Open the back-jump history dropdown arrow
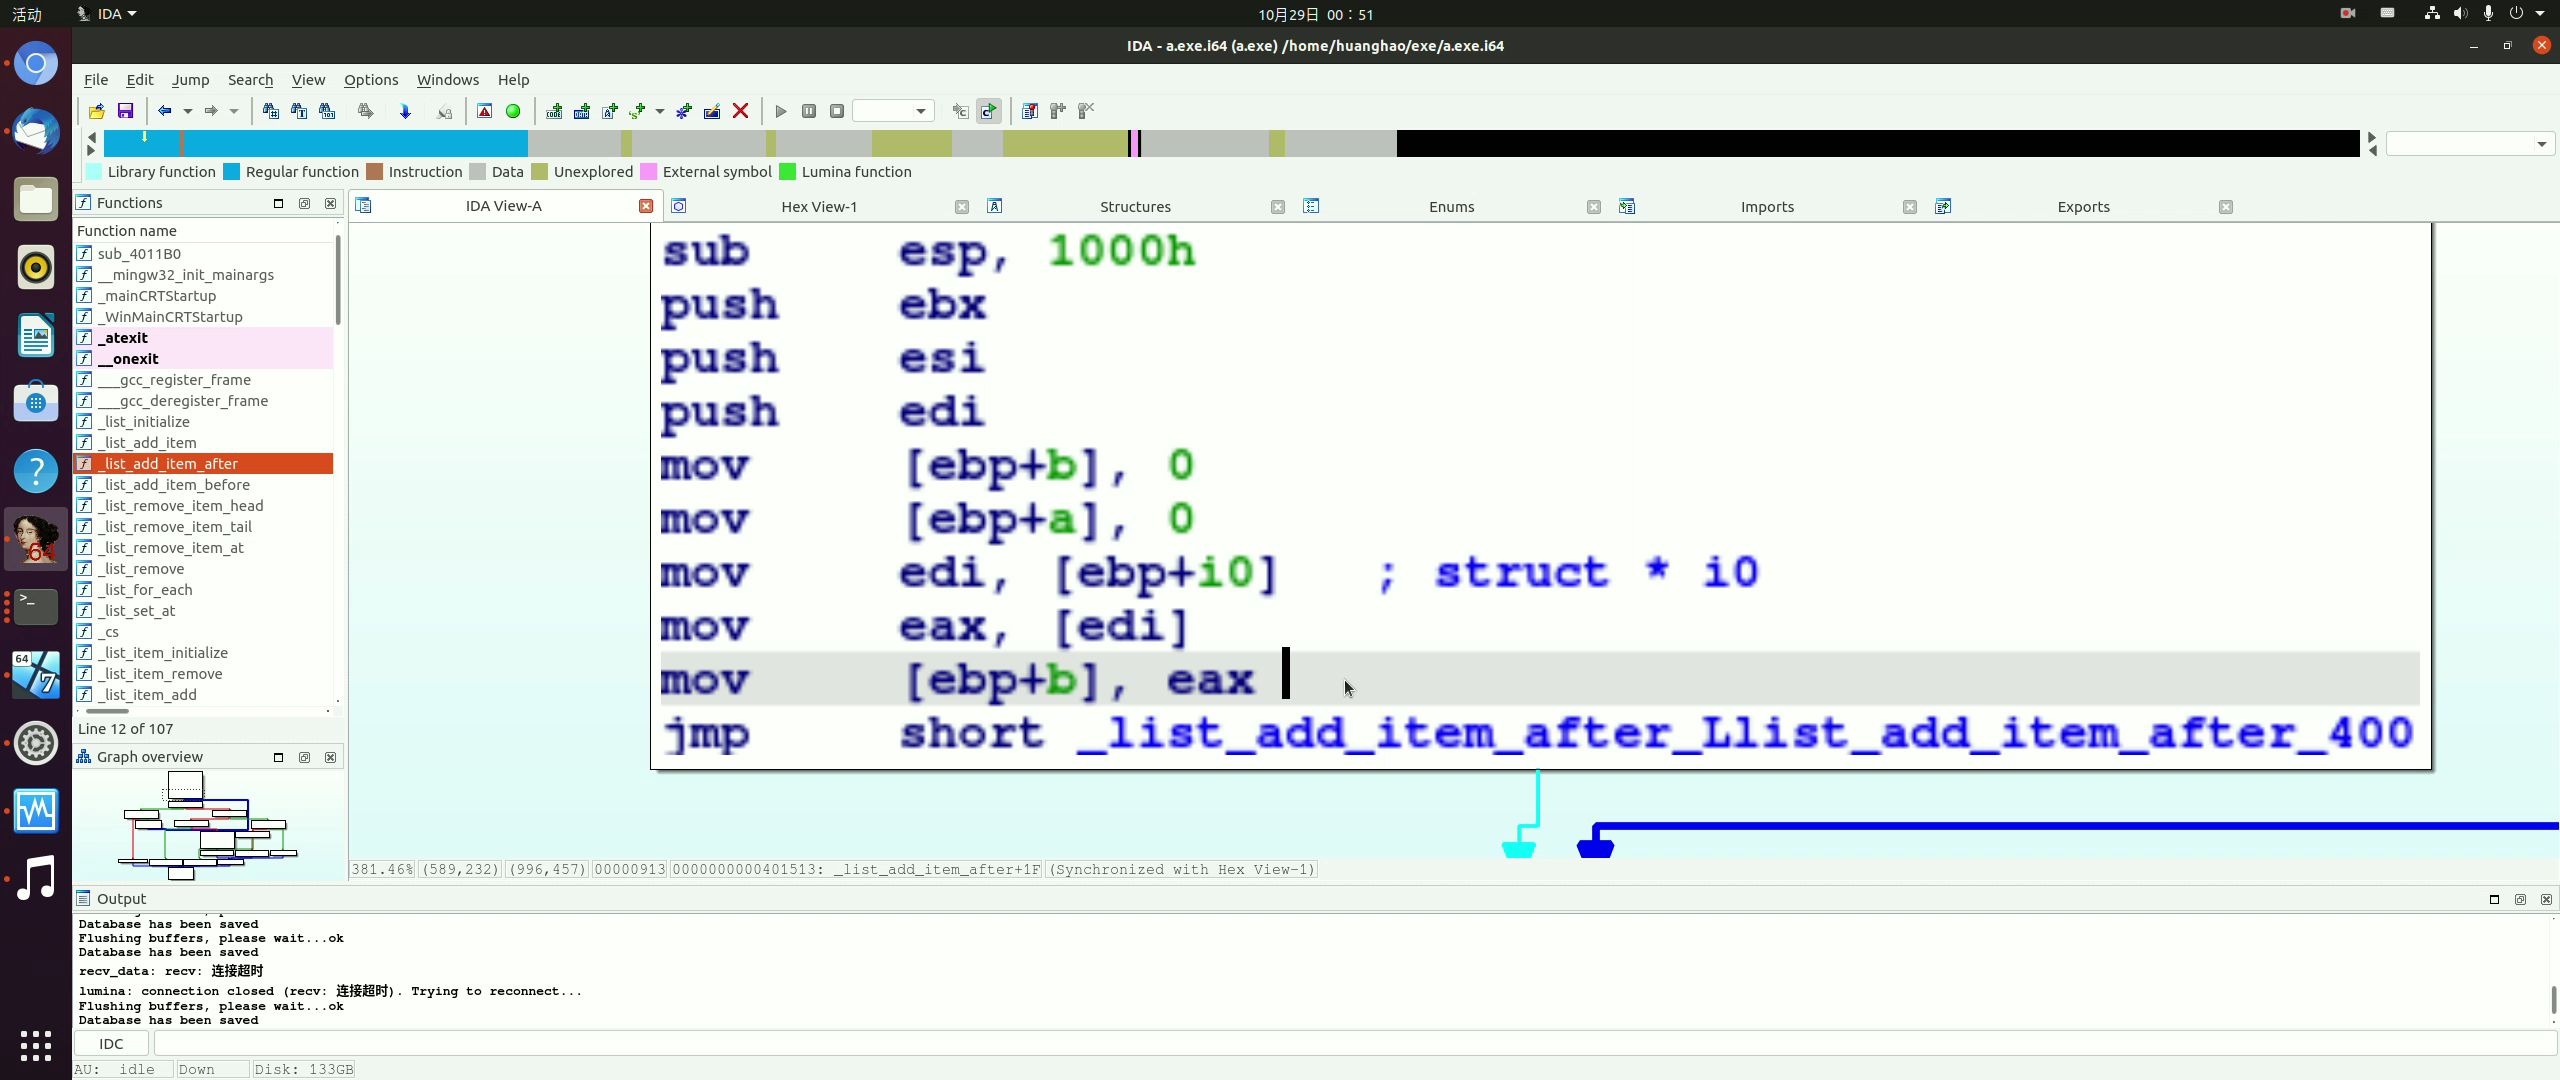The height and width of the screenshot is (1080, 2560). click(x=187, y=111)
